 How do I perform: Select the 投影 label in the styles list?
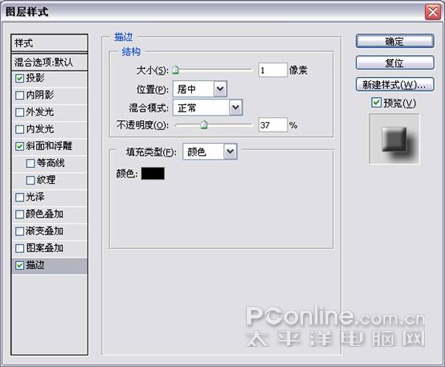coord(35,78)
